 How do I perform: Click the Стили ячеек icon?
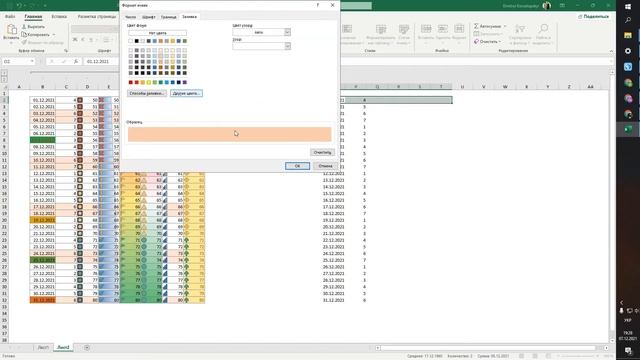click(404, 29)
